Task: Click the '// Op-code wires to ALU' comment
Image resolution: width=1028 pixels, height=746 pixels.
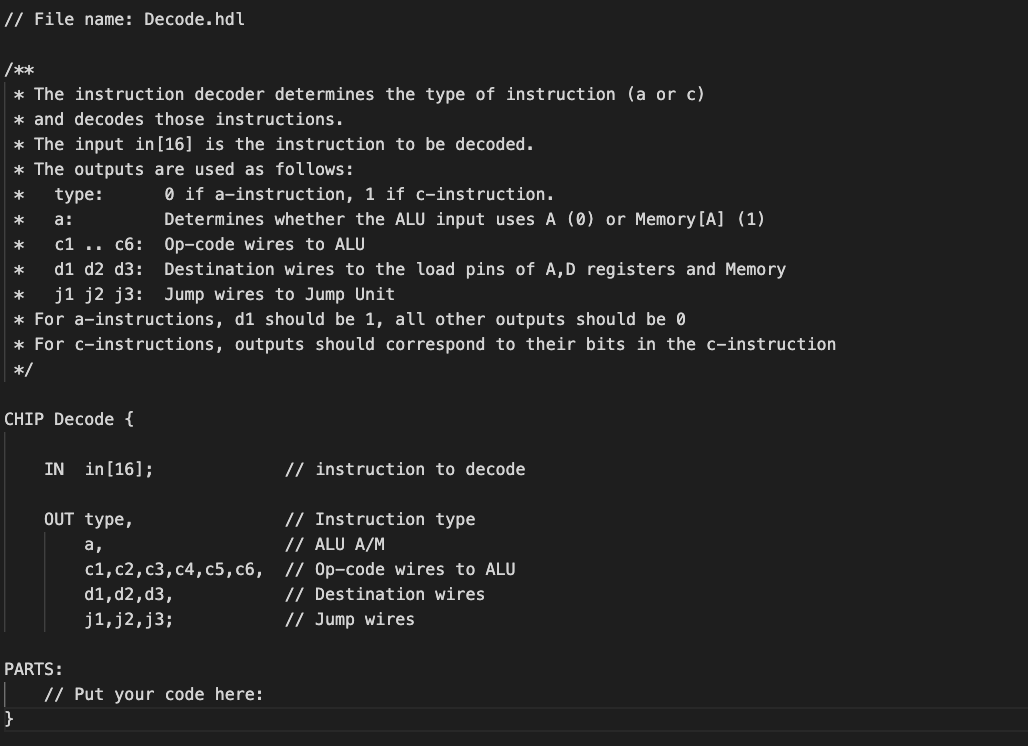Action: tap(400, 569)
